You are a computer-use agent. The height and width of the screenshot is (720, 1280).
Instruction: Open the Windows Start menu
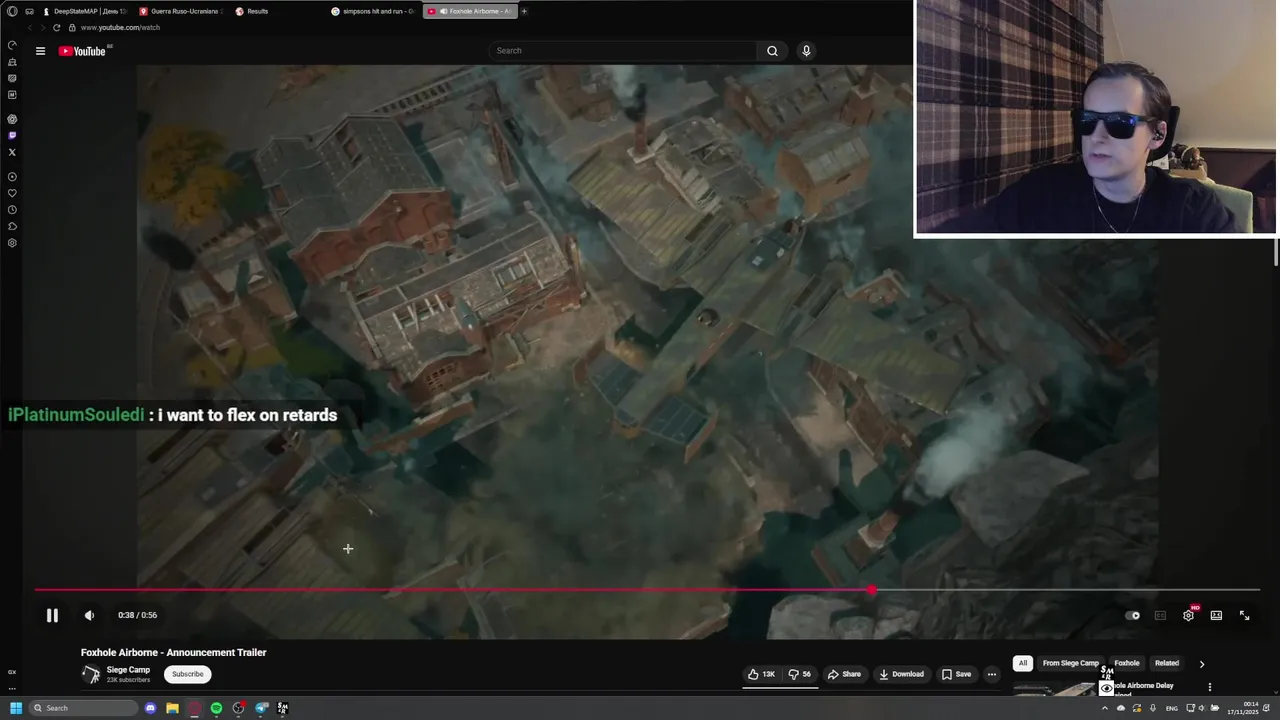16,708
